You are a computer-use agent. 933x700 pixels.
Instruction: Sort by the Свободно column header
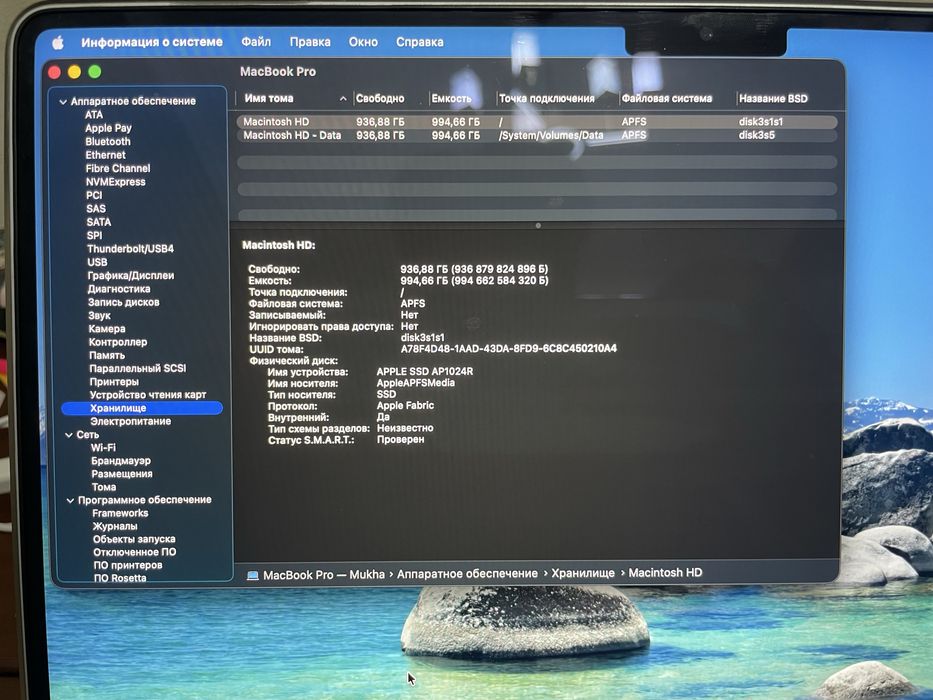tap(380, 98)
